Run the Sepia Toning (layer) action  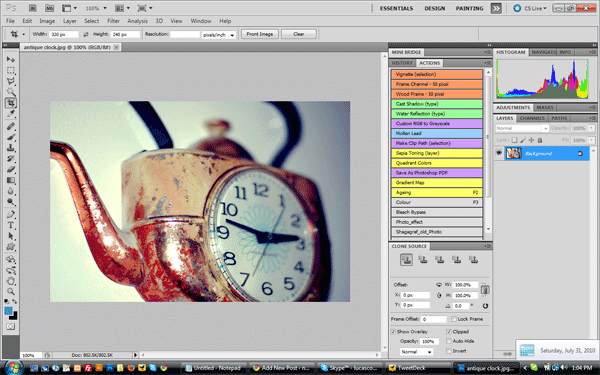click(x=437, y=153)
